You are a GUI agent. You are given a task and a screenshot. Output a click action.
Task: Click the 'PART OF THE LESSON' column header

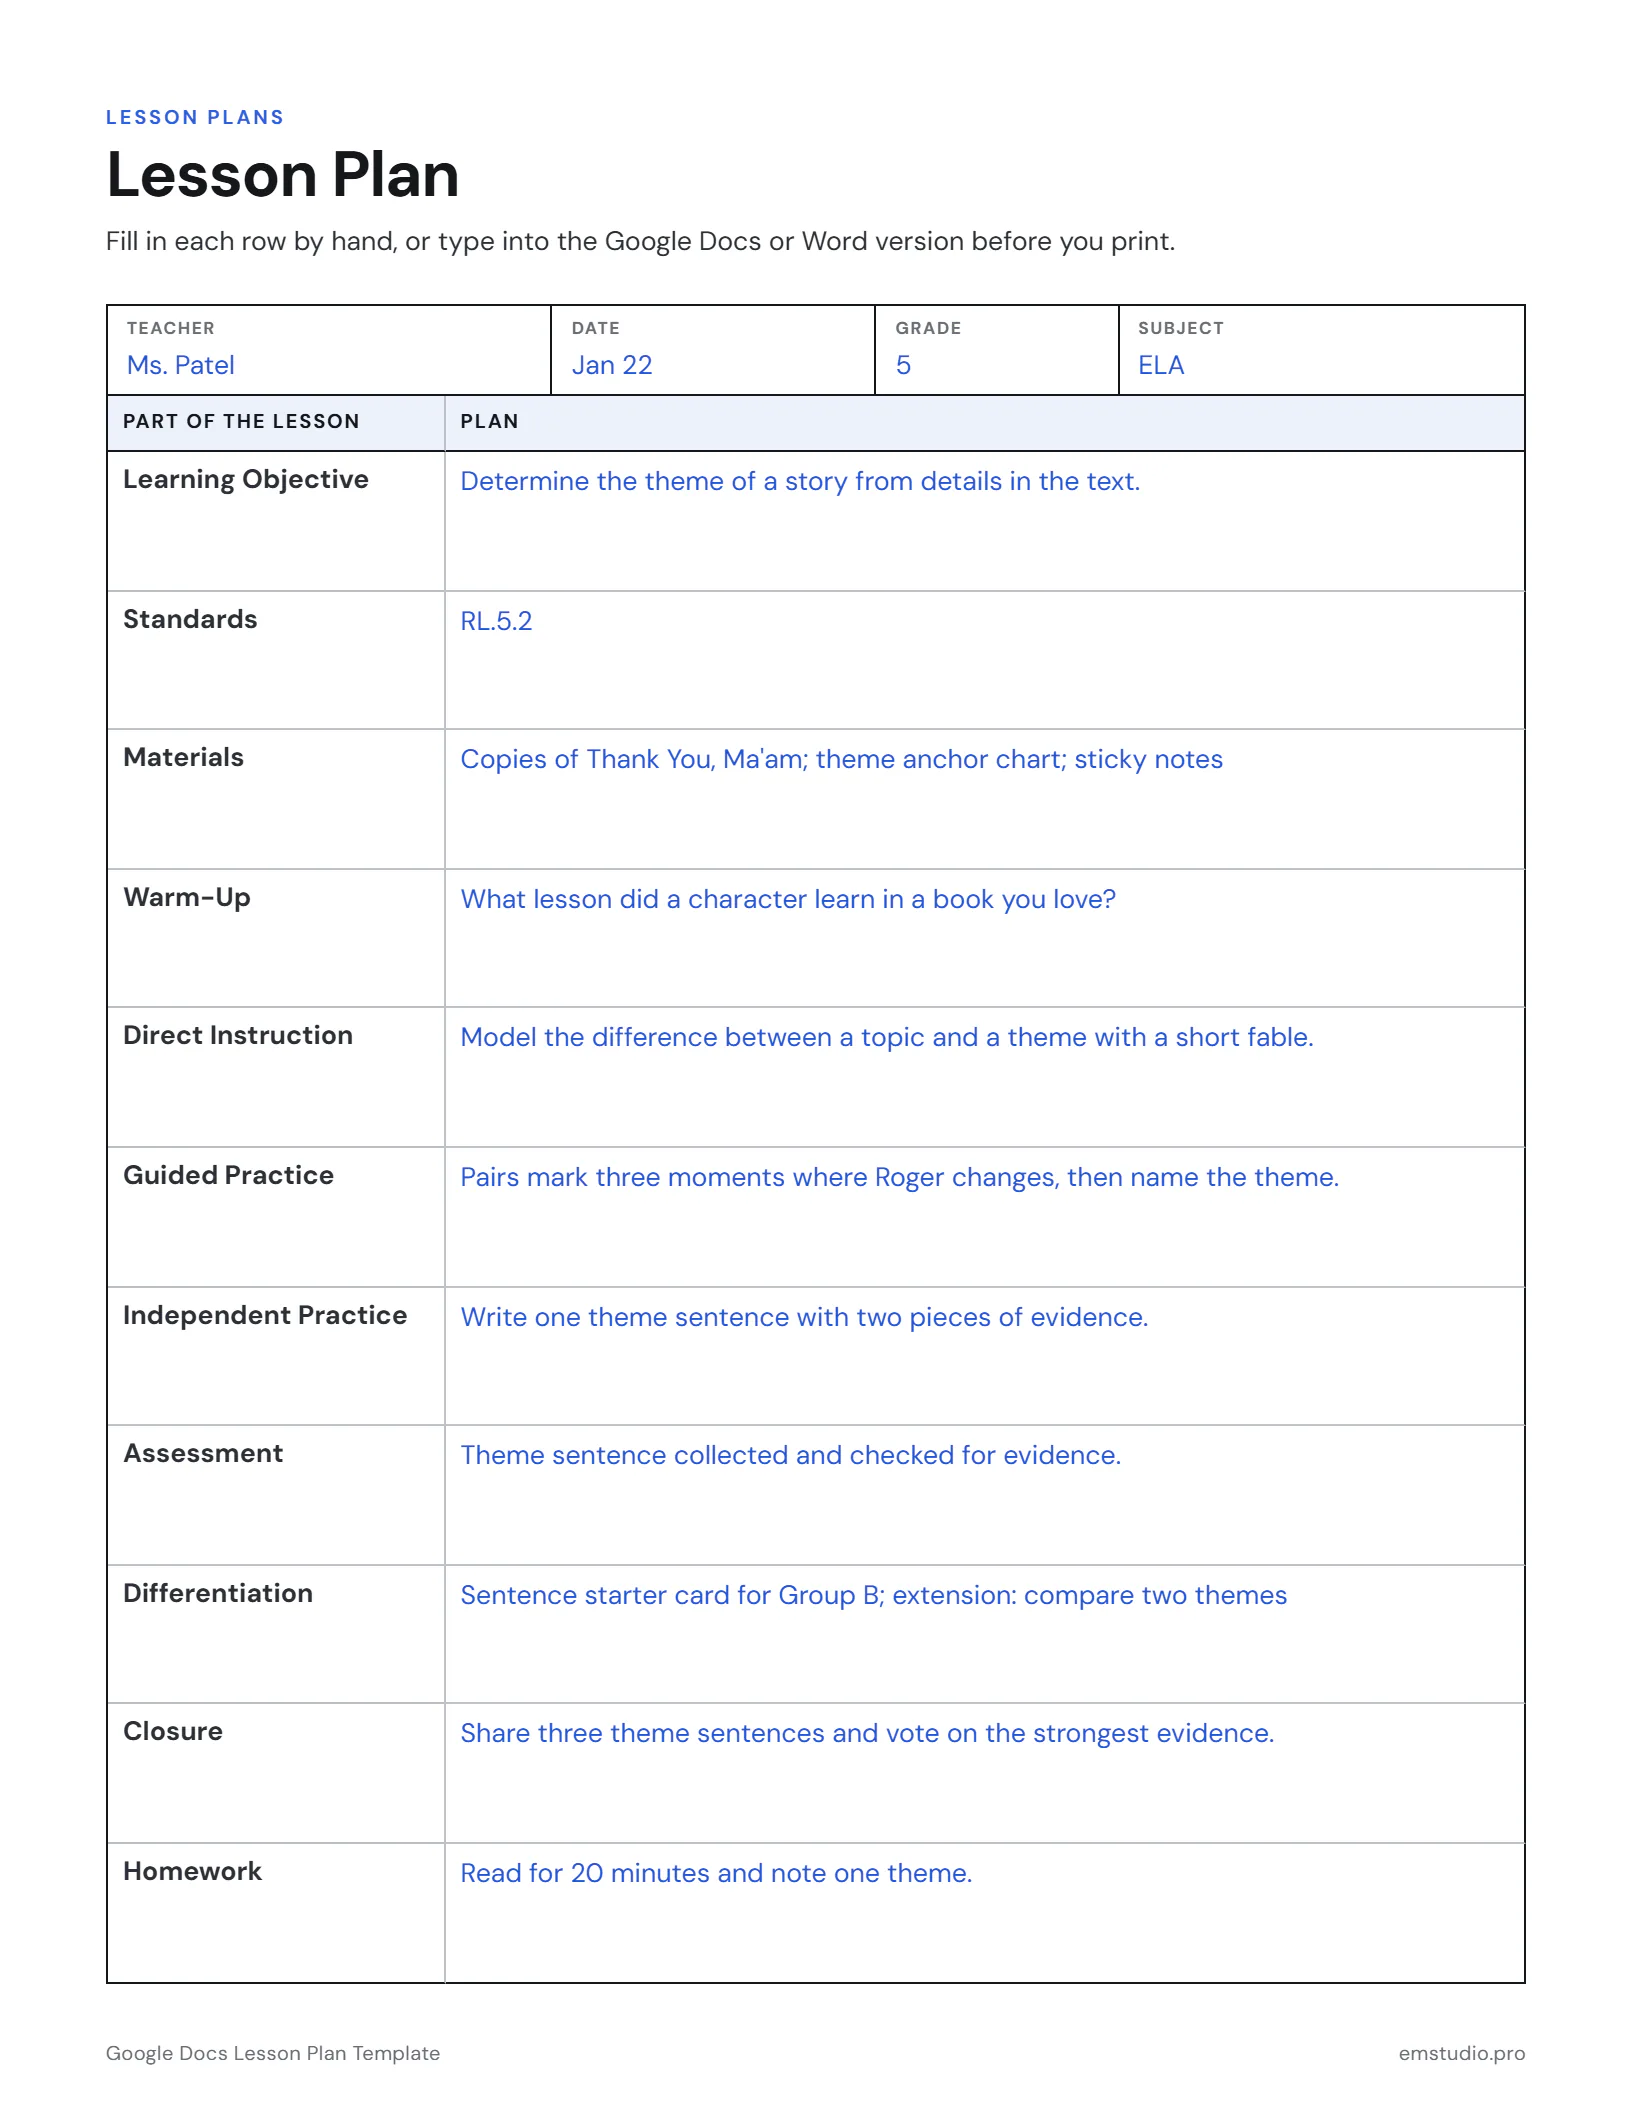click(241, 421)
